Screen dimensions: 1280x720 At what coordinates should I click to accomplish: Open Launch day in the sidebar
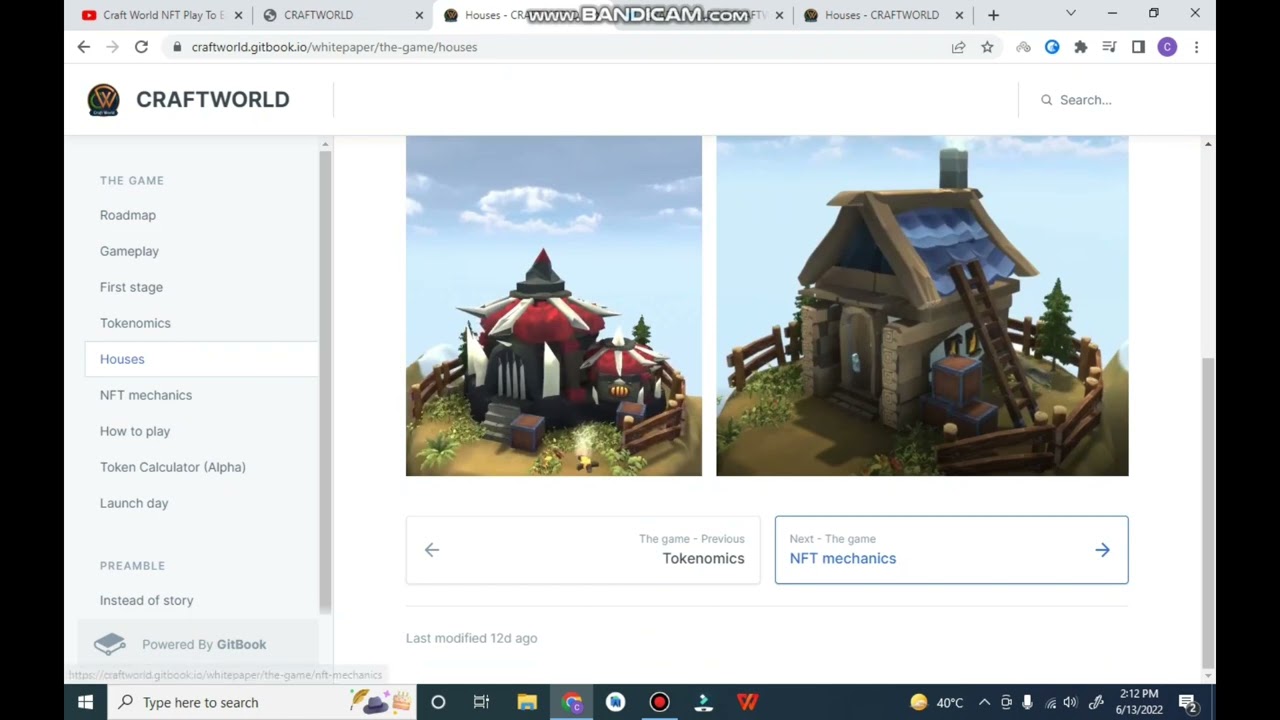pyautogui.click(x=134, y=503)
